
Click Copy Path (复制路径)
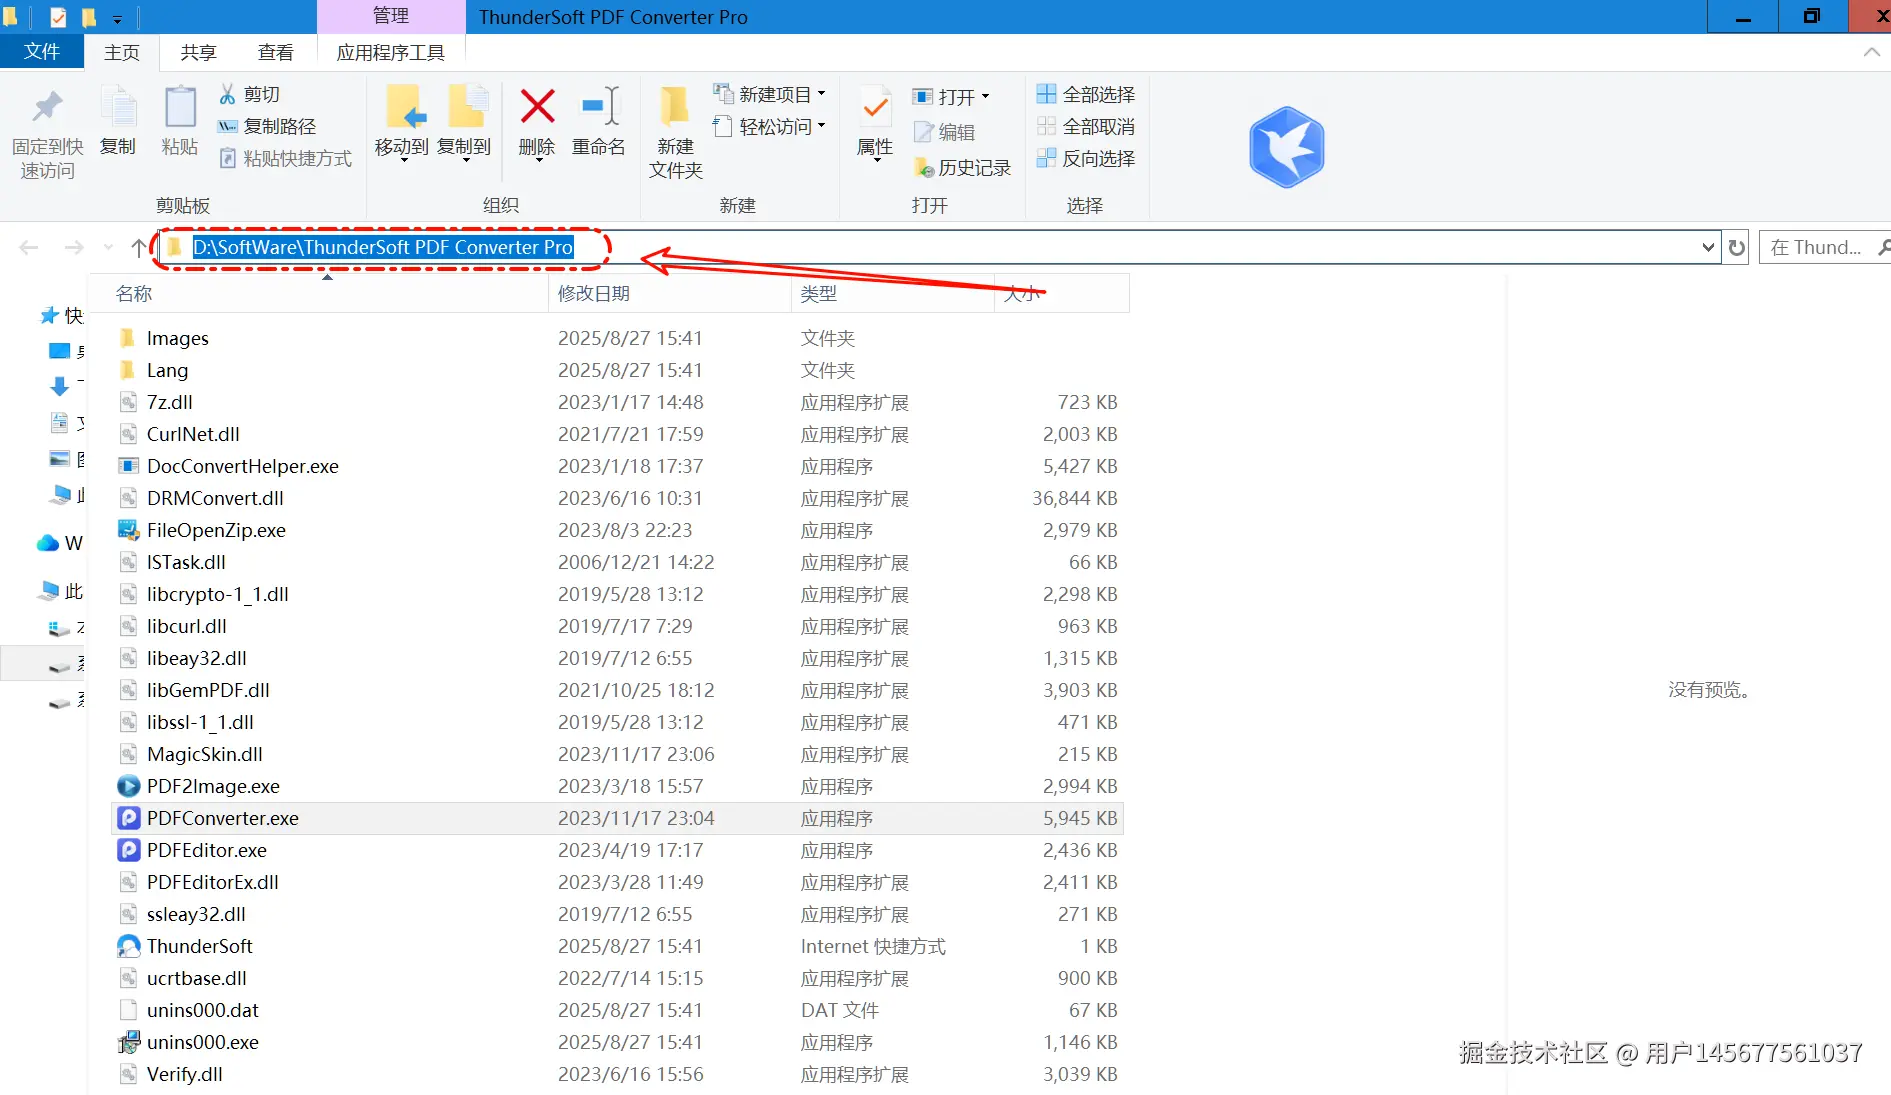coord(268,126)
